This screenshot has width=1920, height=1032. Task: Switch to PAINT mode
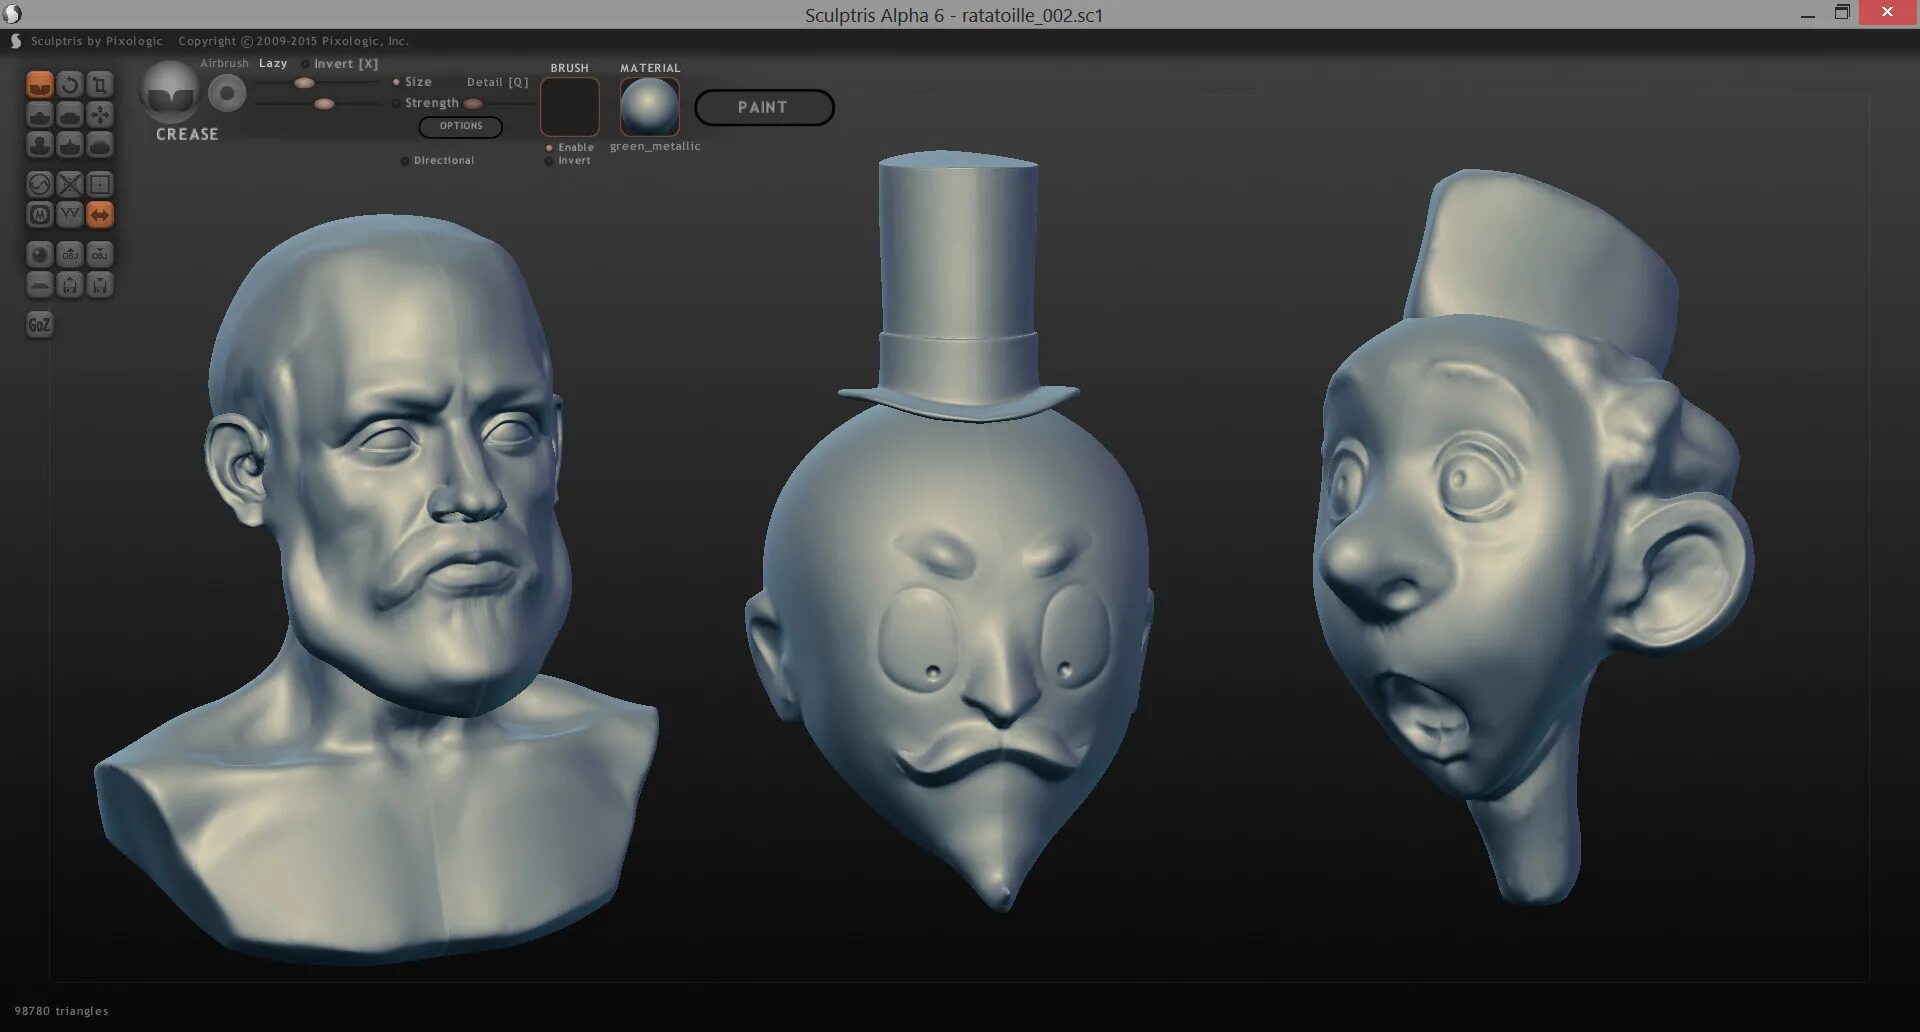(764, 107)
